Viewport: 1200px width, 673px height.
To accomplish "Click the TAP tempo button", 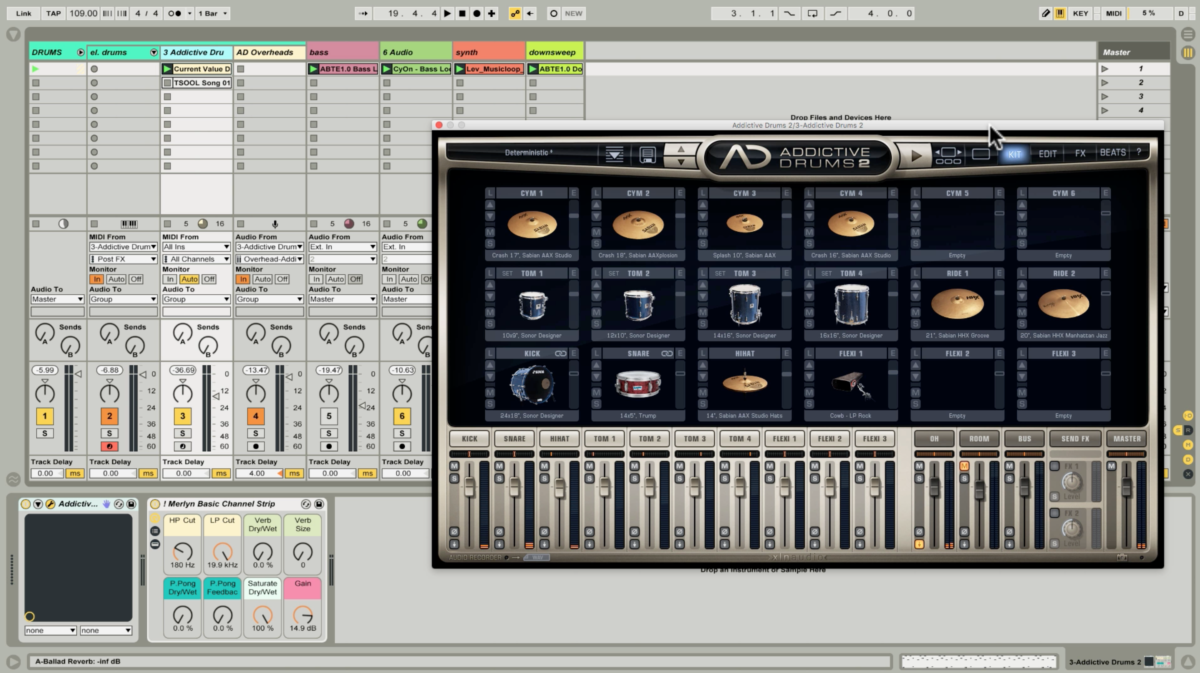I will (52, 13).
